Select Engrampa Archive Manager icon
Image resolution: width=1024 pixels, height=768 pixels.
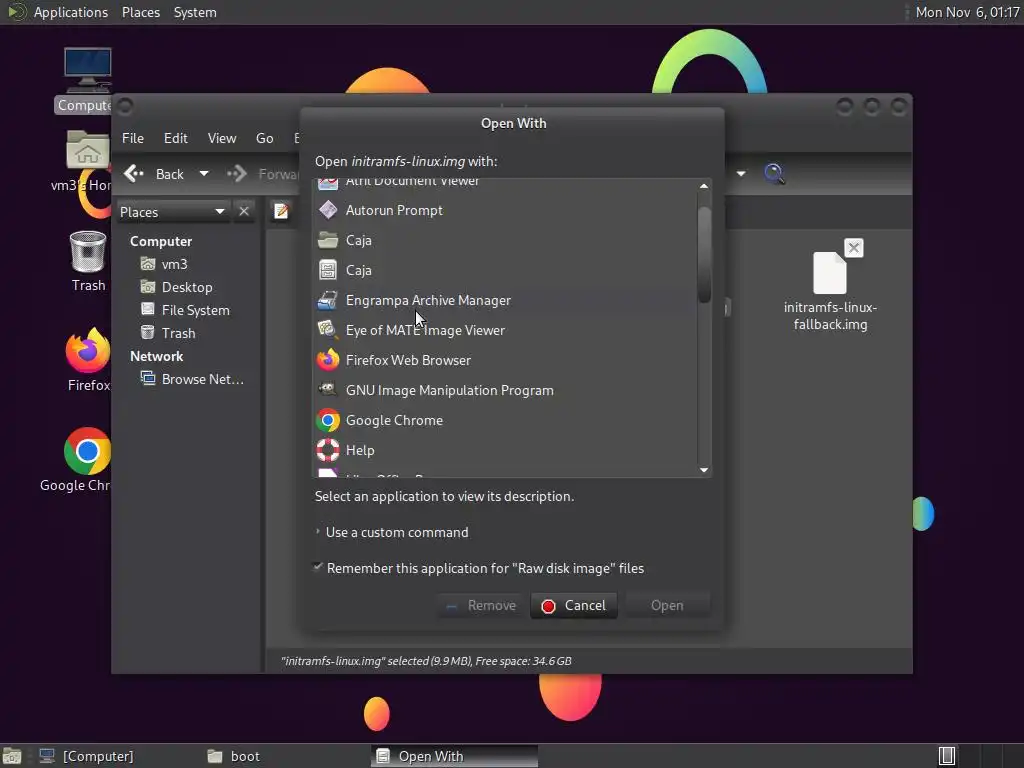[328, 300]
